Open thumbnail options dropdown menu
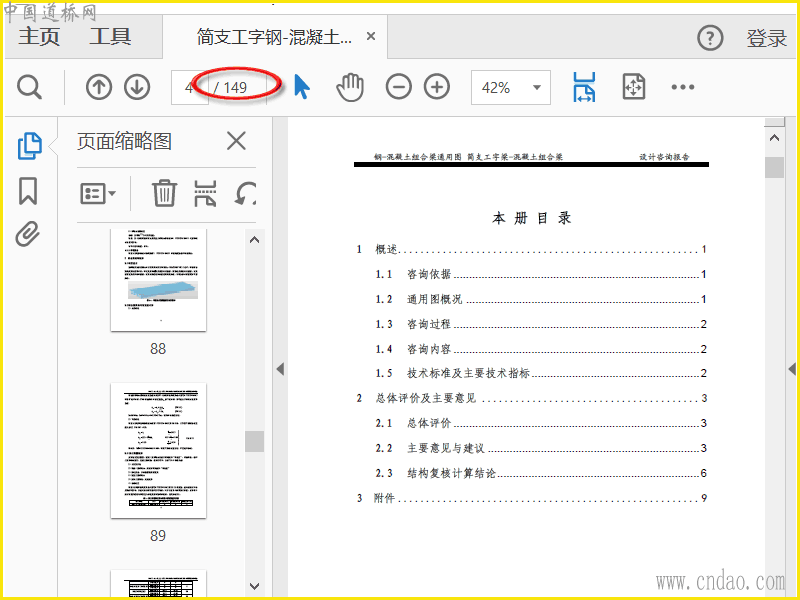Screen dimensions: 800x600 [x=97, y=194]
